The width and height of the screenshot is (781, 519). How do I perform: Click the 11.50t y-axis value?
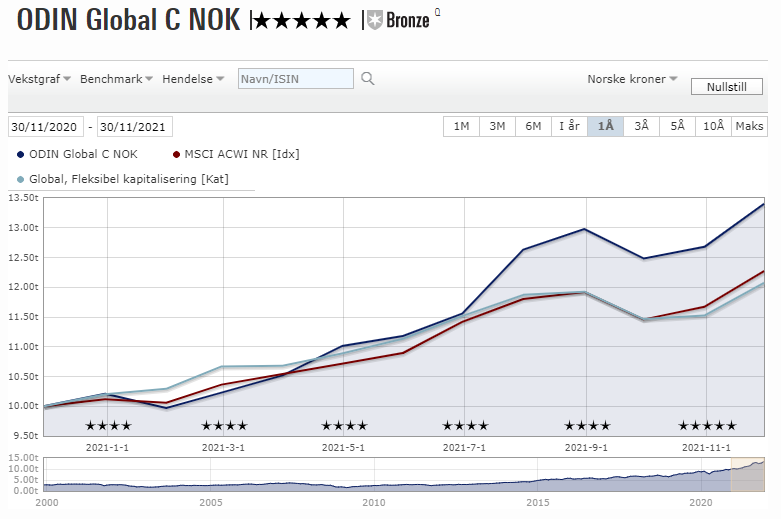pos(23,317)
